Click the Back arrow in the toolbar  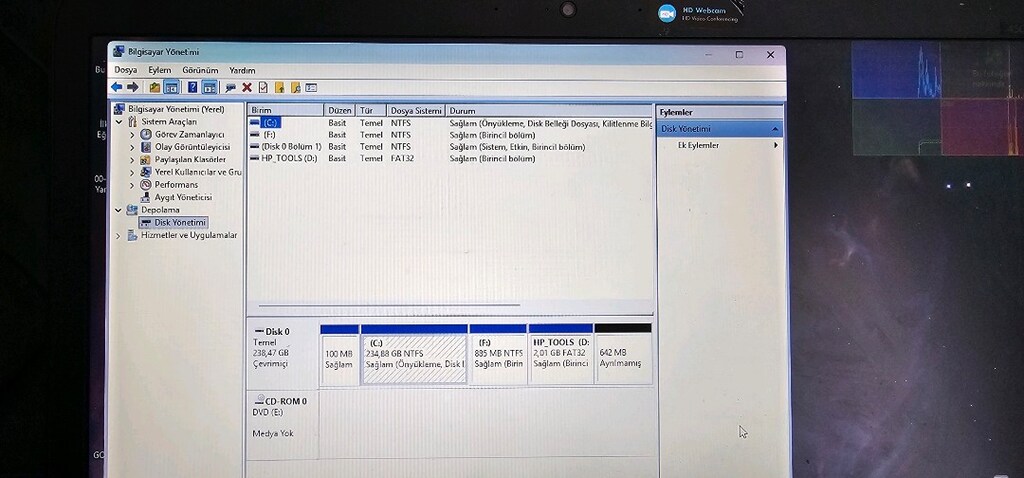point(116,87)
